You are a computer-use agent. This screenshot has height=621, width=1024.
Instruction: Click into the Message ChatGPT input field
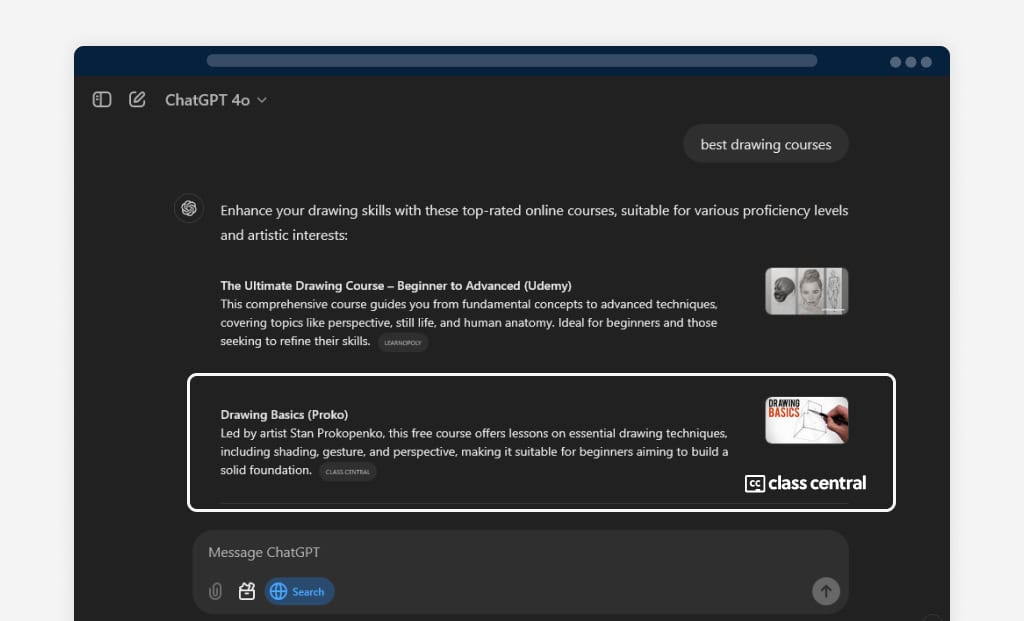coord(520,552)
